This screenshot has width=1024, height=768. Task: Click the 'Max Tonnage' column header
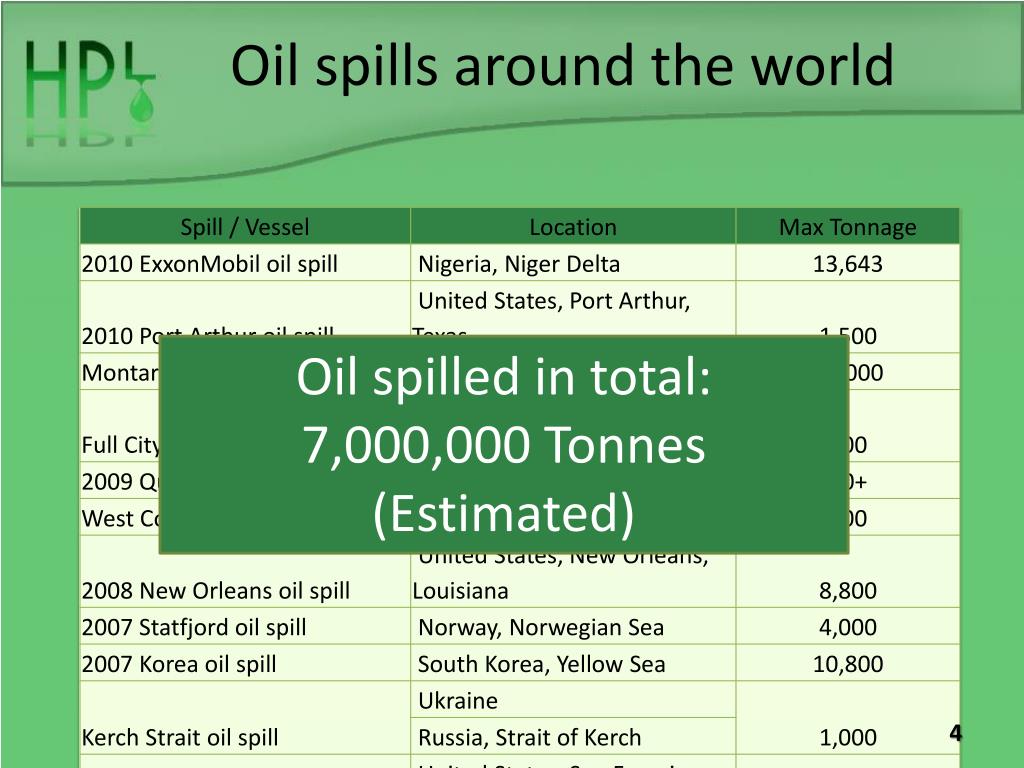coord(848,227)
